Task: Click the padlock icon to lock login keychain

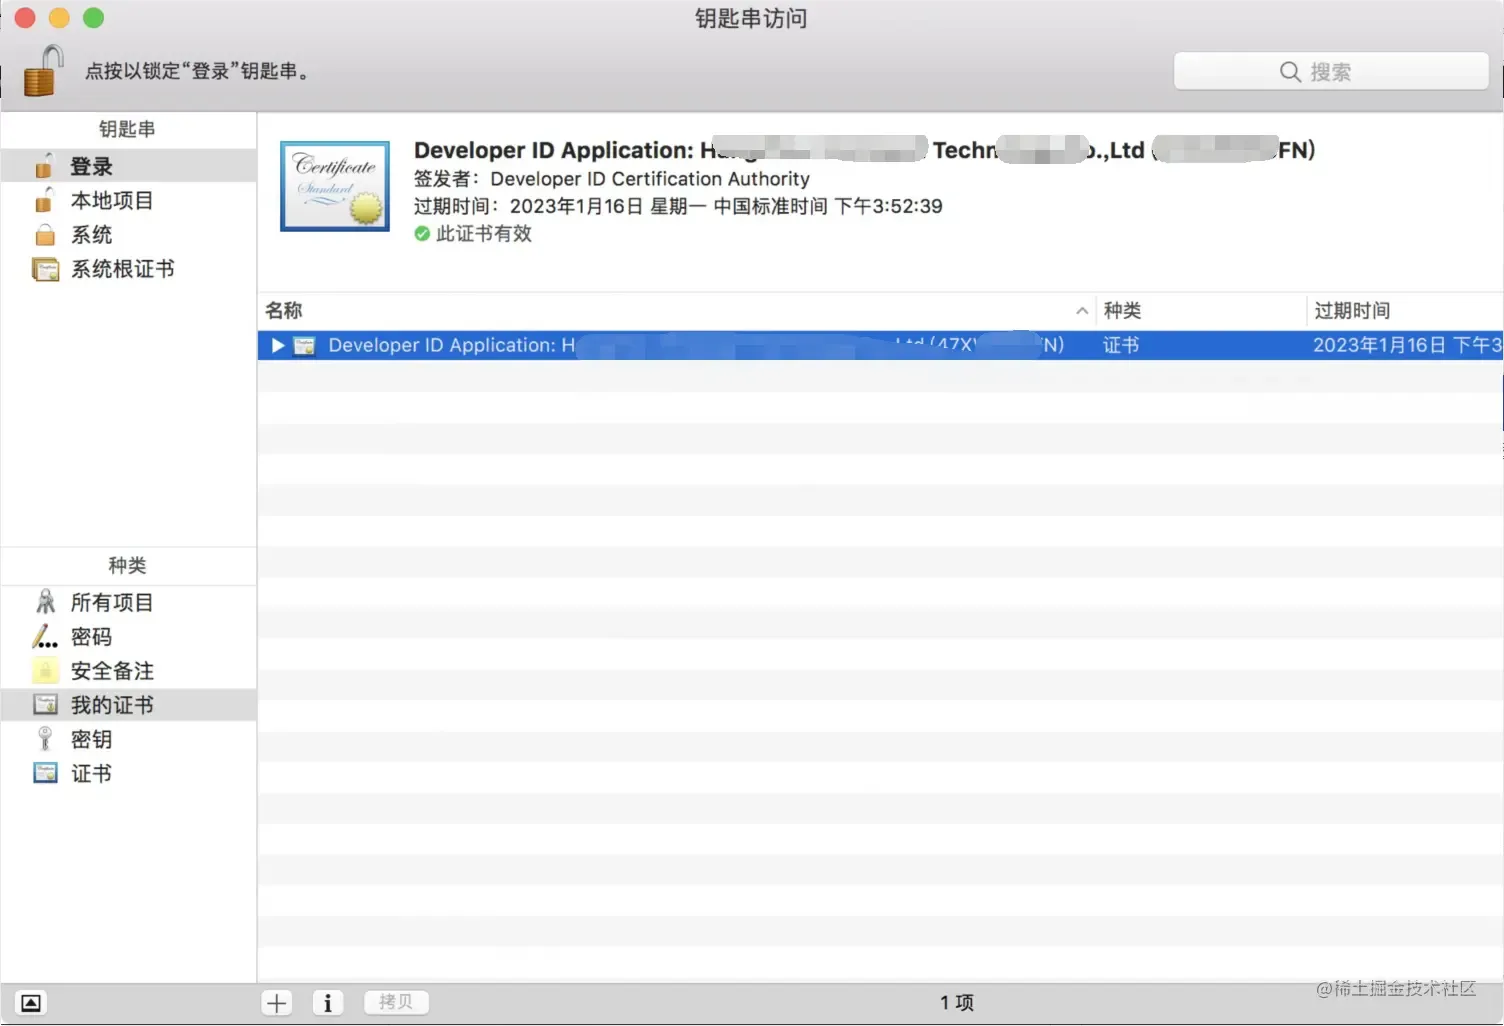Action: [x=44, y=70]
